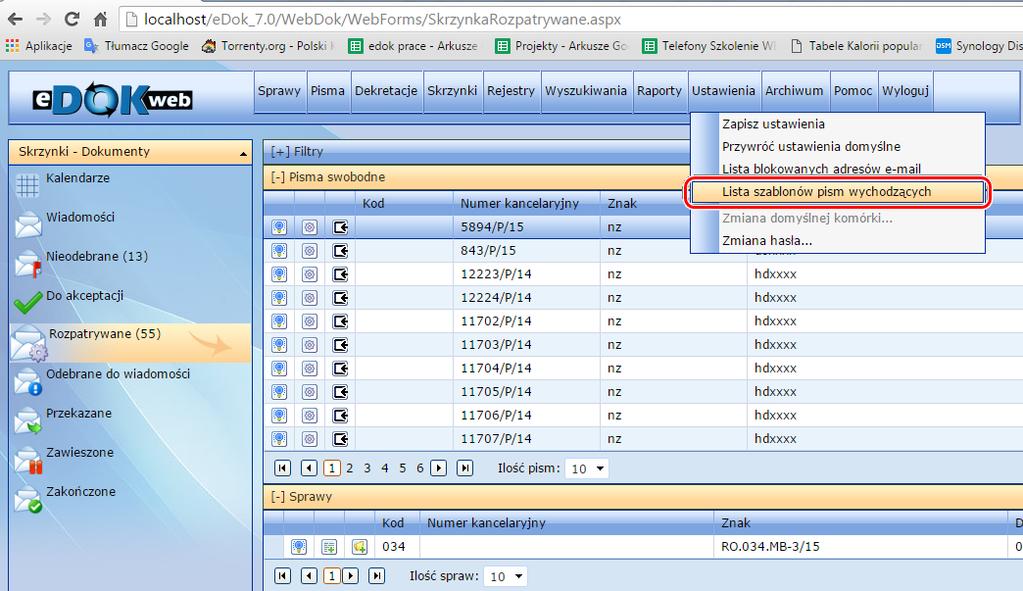
Task: Click the Kod column header in Pisma table
Action: pos(373,204)
